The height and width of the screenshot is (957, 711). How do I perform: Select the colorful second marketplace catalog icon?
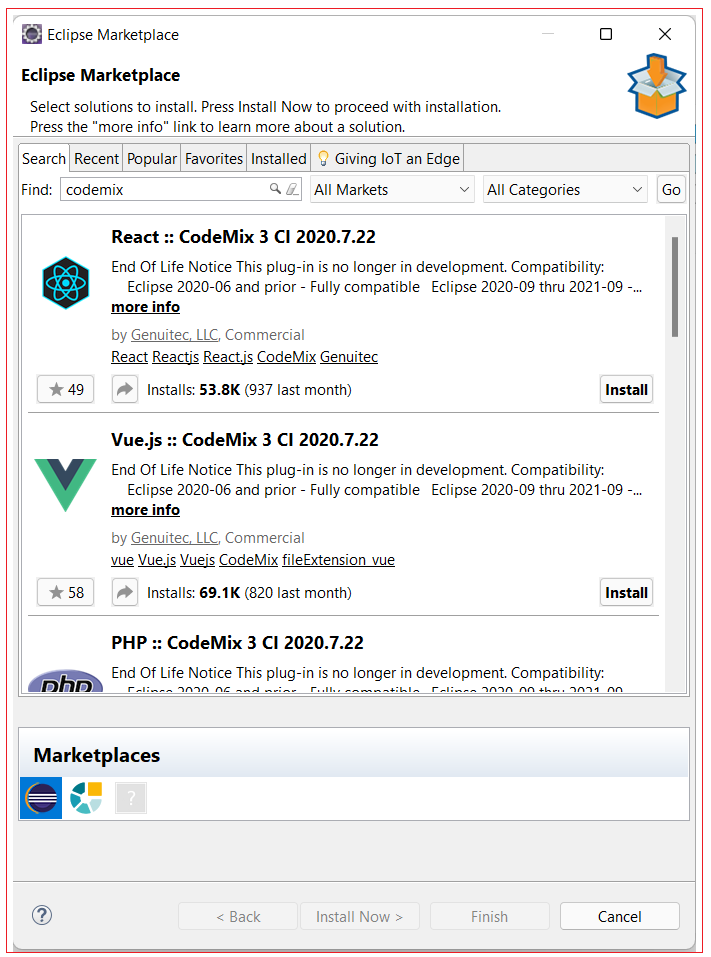(x=86, y=798)
